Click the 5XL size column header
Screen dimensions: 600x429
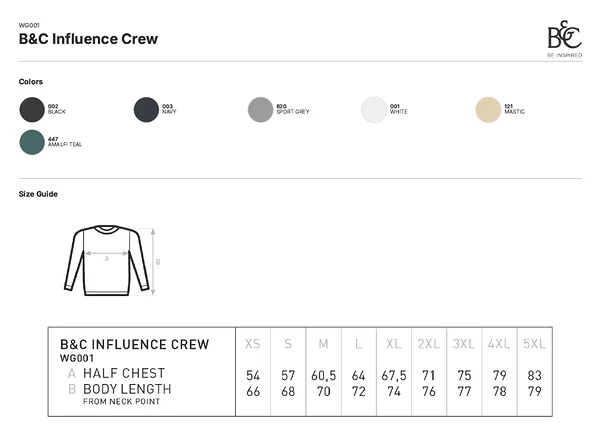tap(534, 344)
